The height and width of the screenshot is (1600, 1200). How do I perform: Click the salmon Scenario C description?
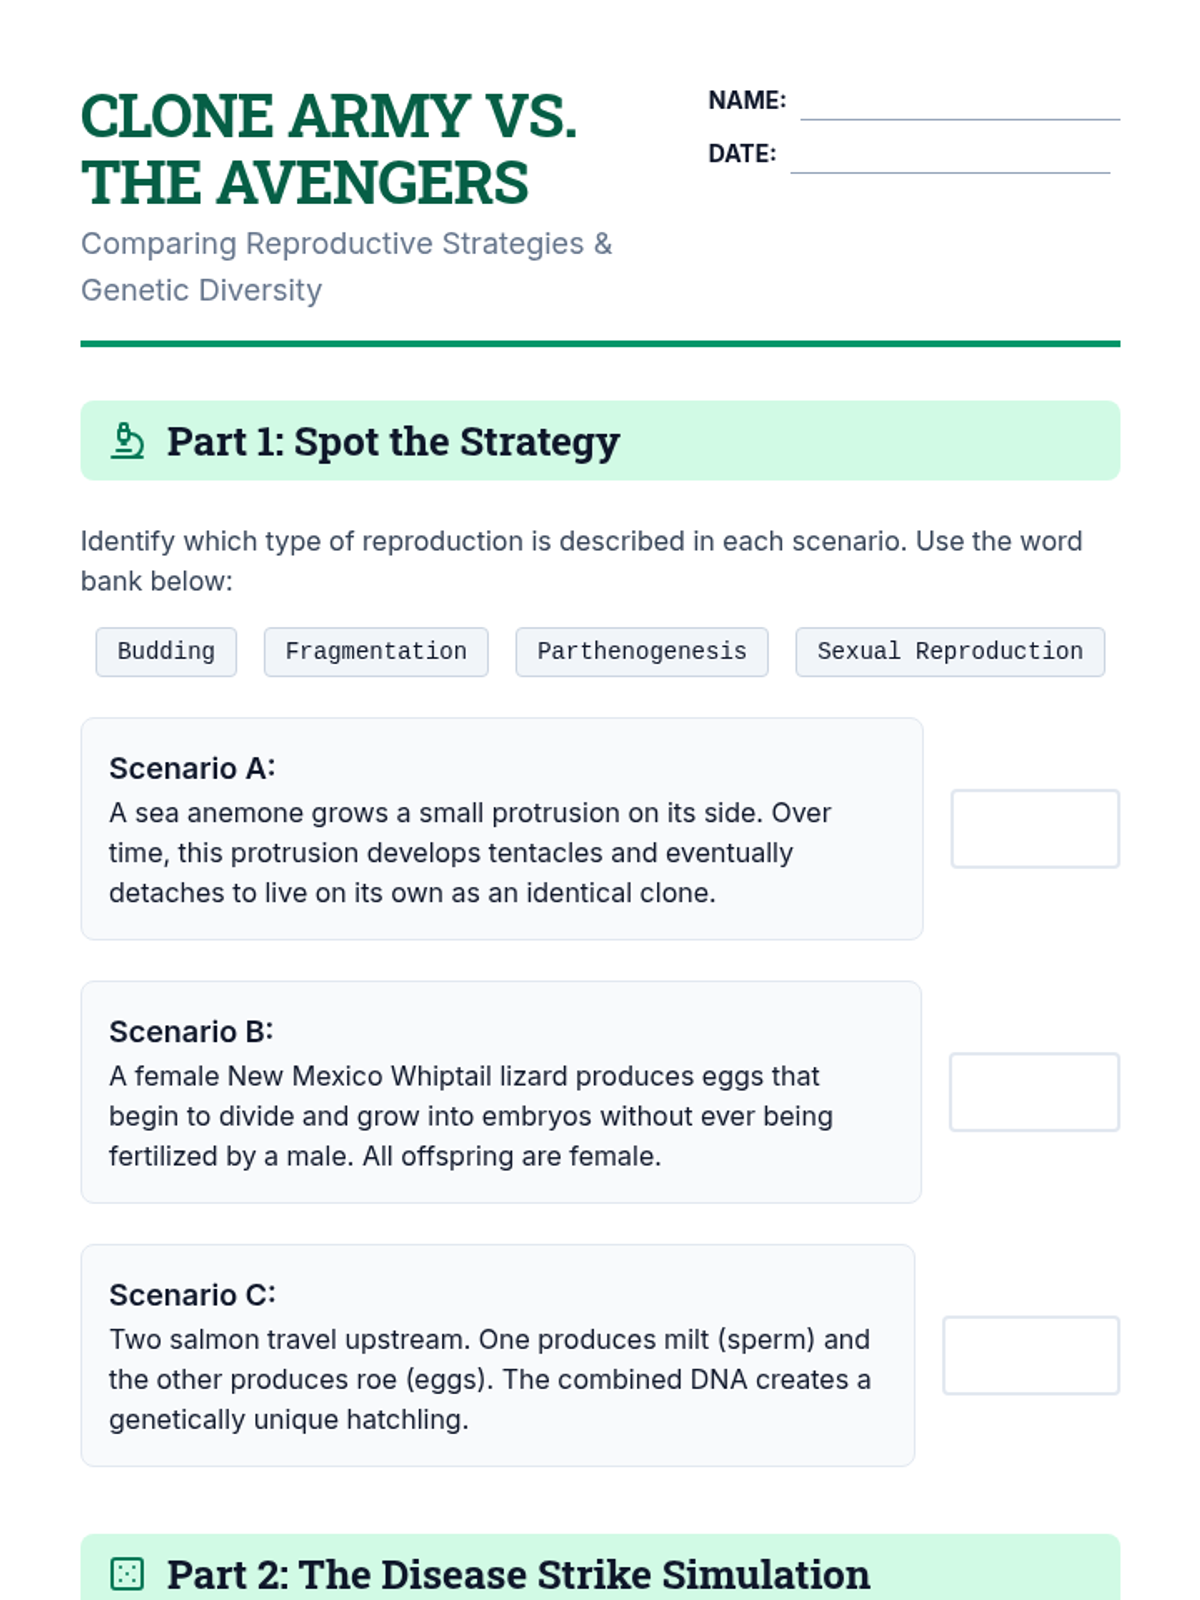(489, 1379)
